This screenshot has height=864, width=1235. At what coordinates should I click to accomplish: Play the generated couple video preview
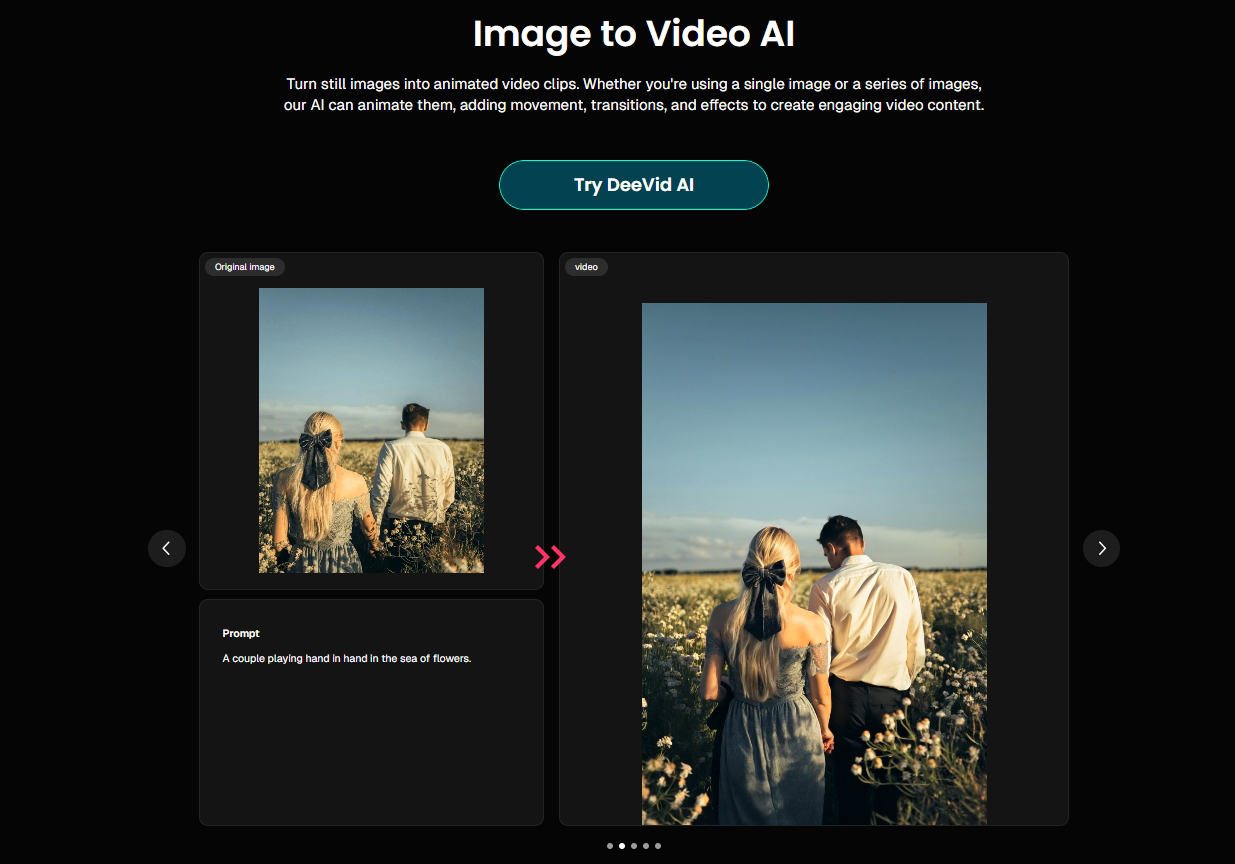click(814, 564)
